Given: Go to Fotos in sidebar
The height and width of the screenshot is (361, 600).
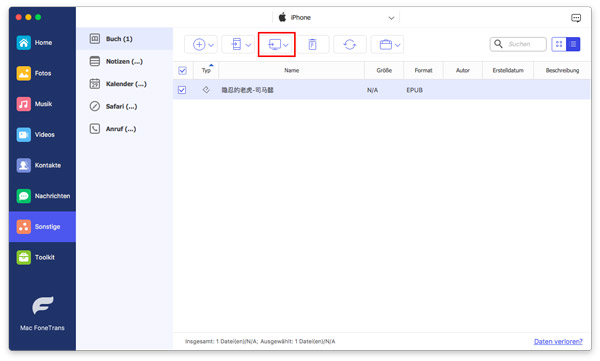Looking at the screenshot, I should 42,73.
